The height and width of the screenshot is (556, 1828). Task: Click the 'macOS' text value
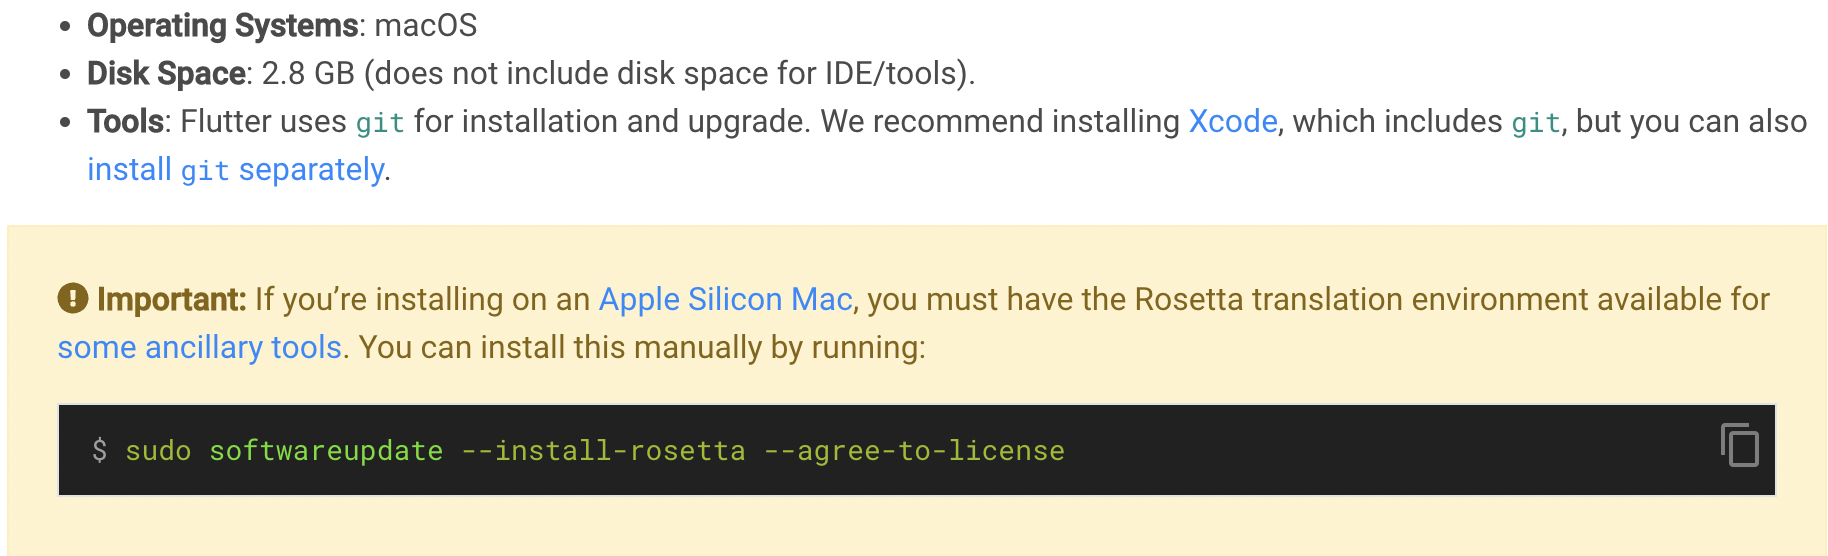tap(426, 25)
